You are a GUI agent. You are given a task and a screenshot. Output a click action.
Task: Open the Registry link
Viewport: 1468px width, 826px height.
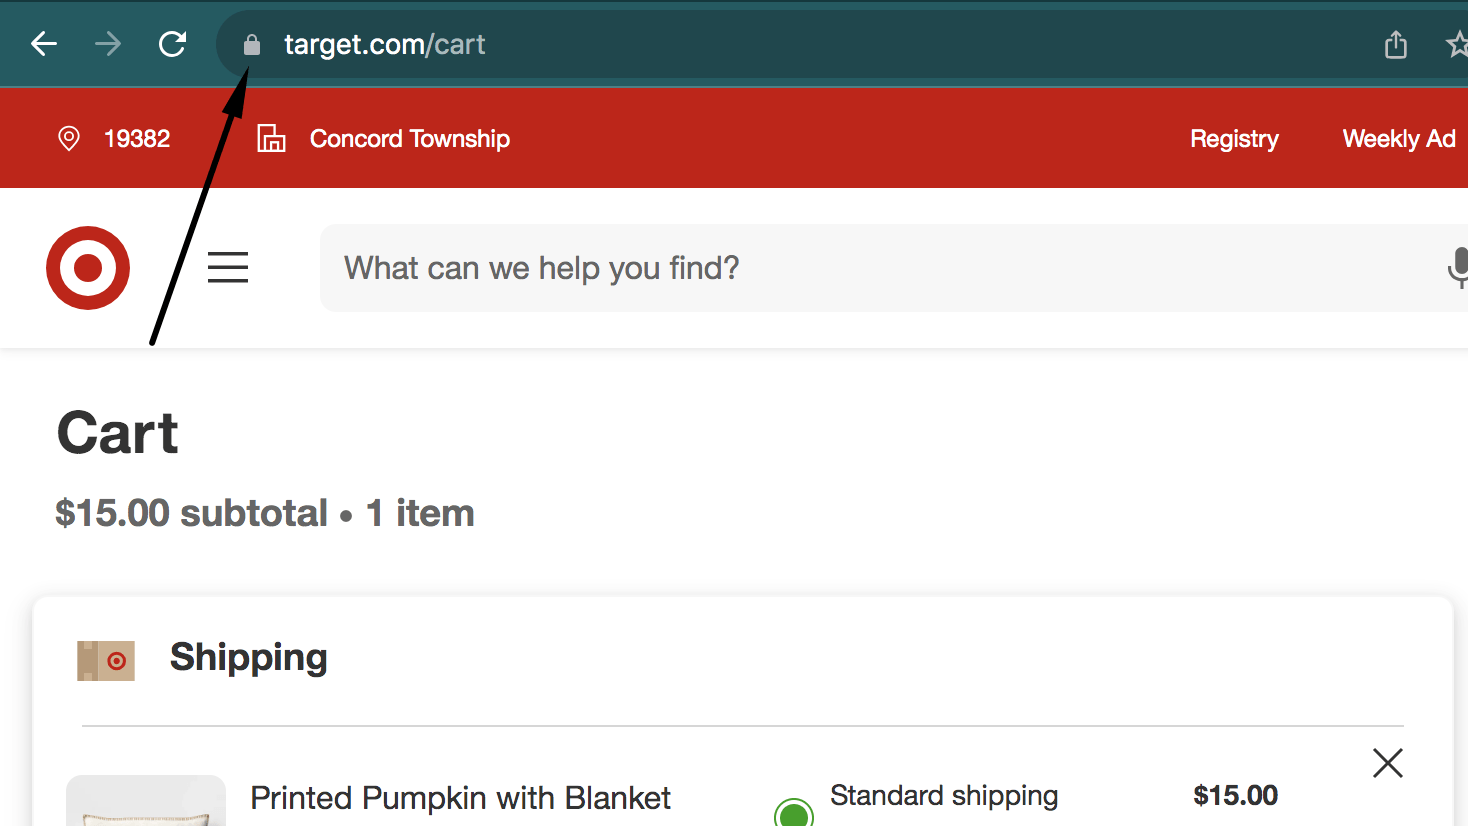1234,138
